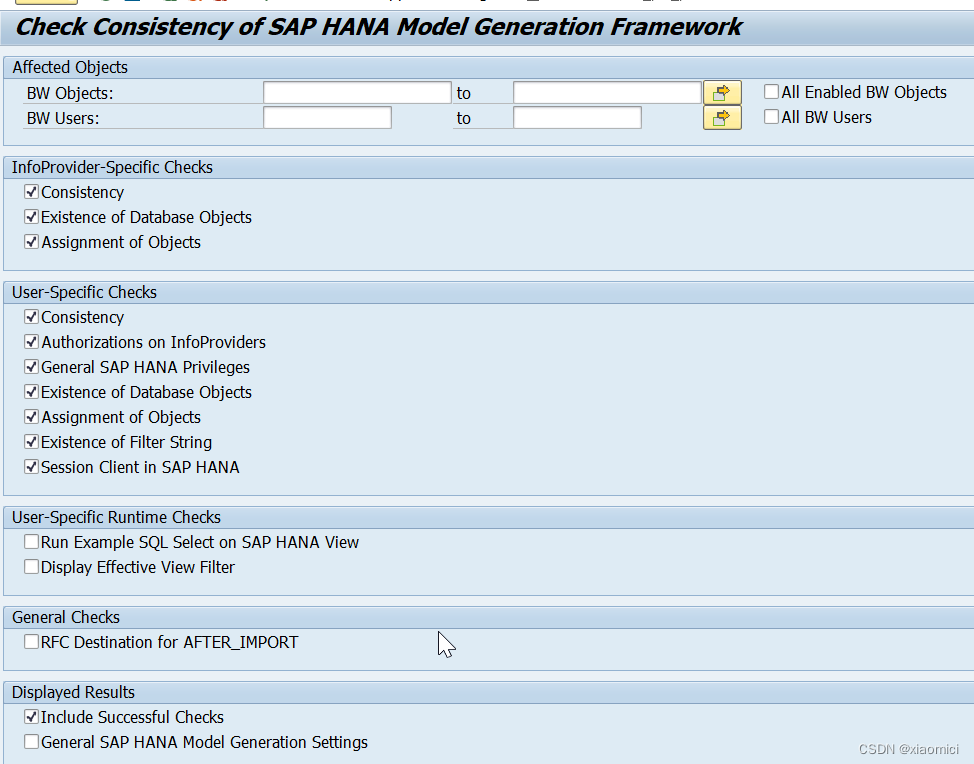Toggle Session Client in SAP HANA checkbox
Image resolution: width=974 pixels, height=764 pixels.
pyautogui.click(x=31, y=466)
